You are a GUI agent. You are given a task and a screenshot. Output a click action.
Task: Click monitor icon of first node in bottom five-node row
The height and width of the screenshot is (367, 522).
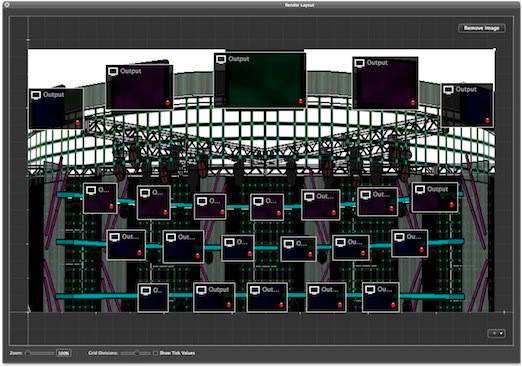pos(146,291)
